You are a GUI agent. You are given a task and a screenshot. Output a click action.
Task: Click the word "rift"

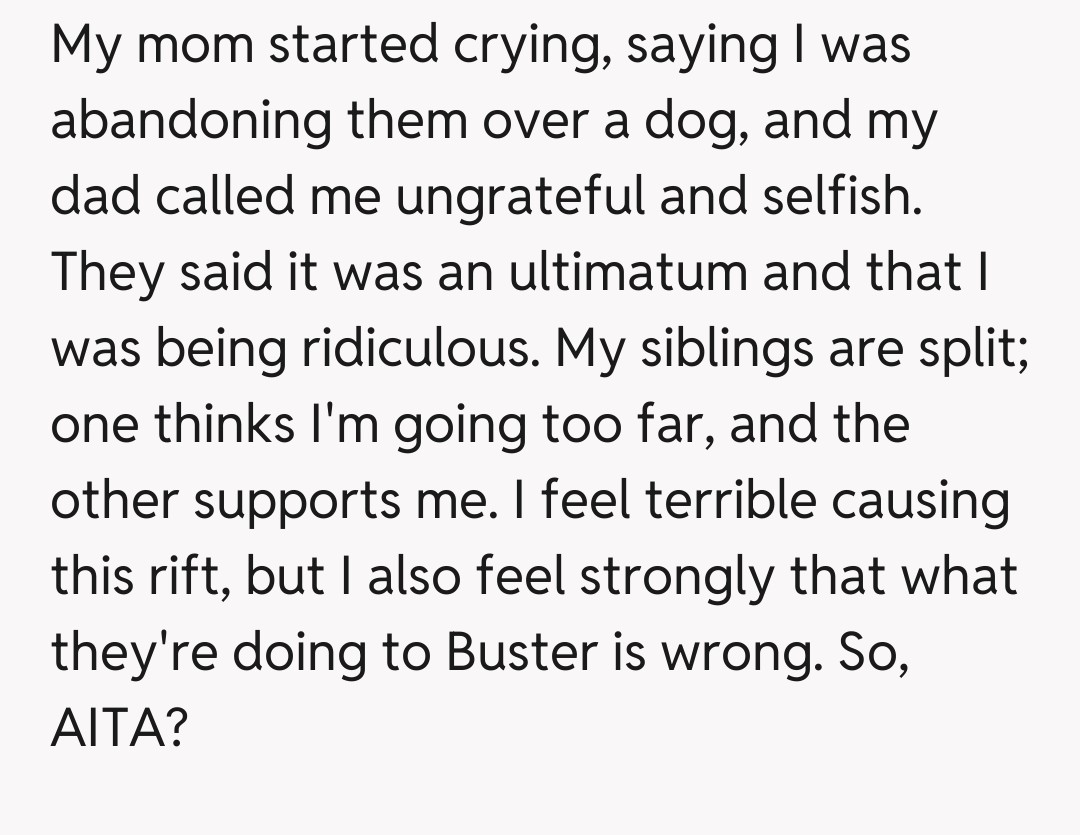pos(183,576)
